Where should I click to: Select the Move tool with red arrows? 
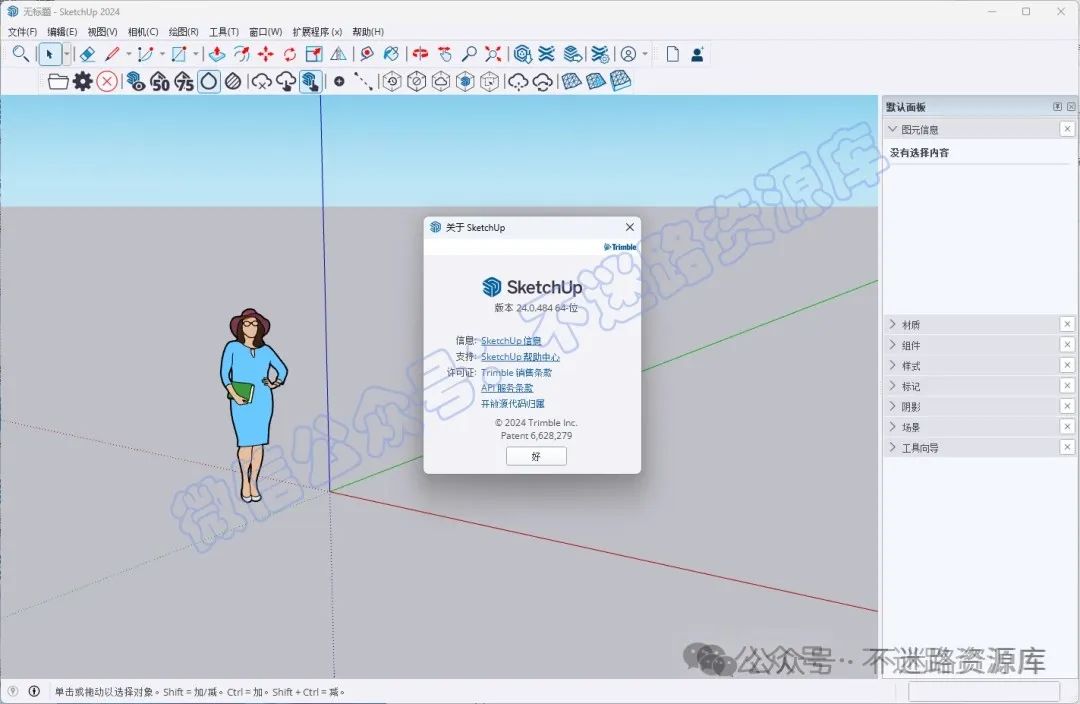266,54
